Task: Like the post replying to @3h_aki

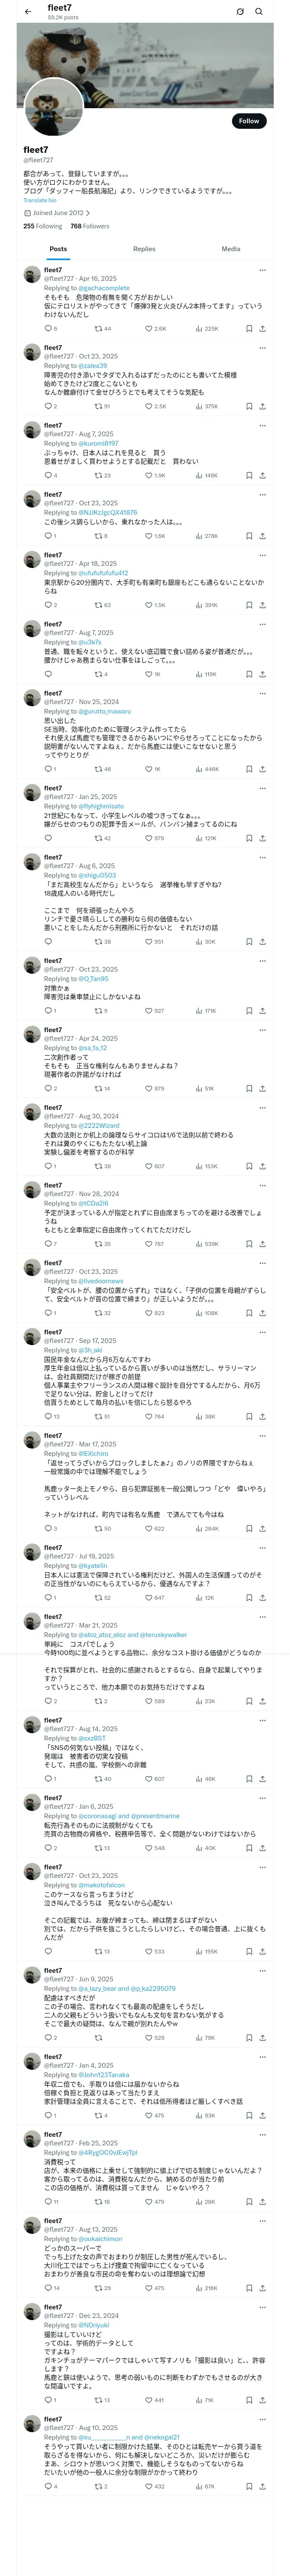Action: coord(150,1417)
